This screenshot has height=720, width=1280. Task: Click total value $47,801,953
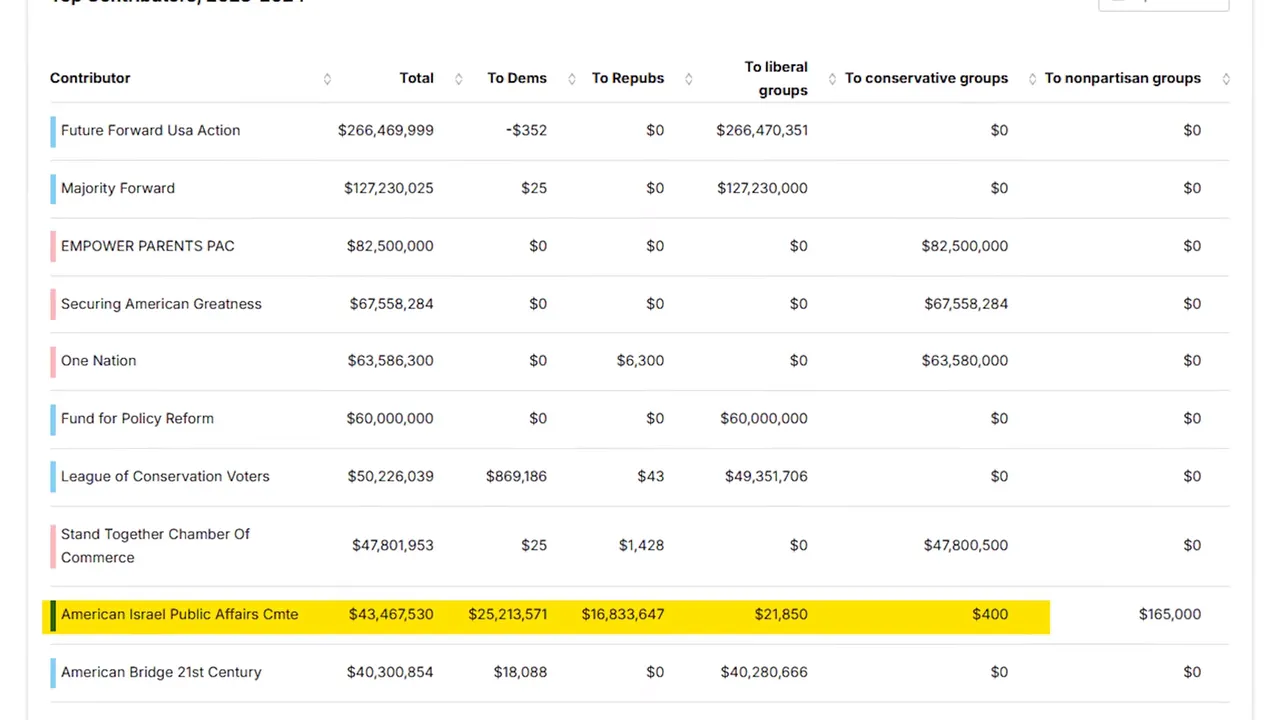tap(393, 545)
